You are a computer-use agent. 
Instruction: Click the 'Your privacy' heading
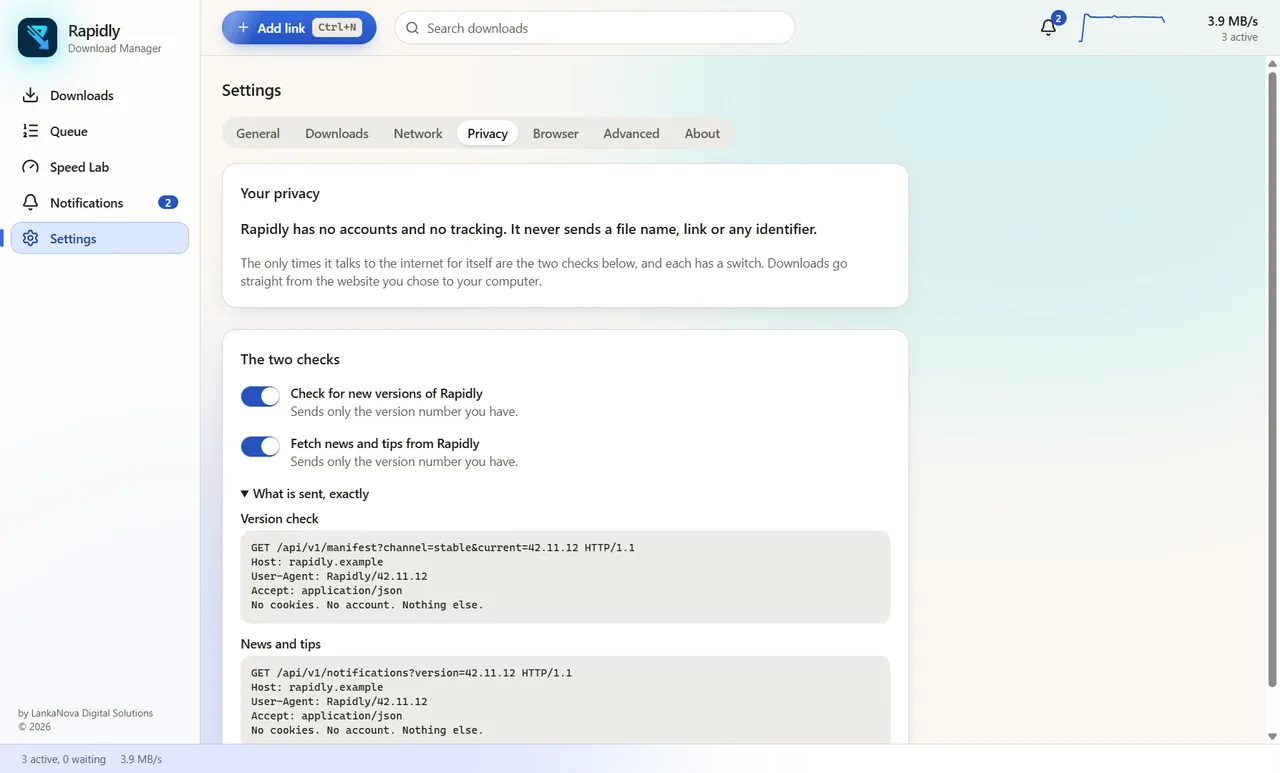[x=280, y=193]
